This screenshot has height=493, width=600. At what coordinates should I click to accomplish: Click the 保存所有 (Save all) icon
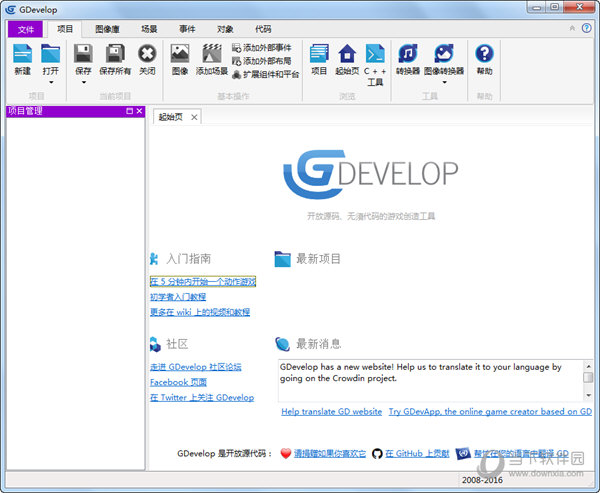point(115,53)
